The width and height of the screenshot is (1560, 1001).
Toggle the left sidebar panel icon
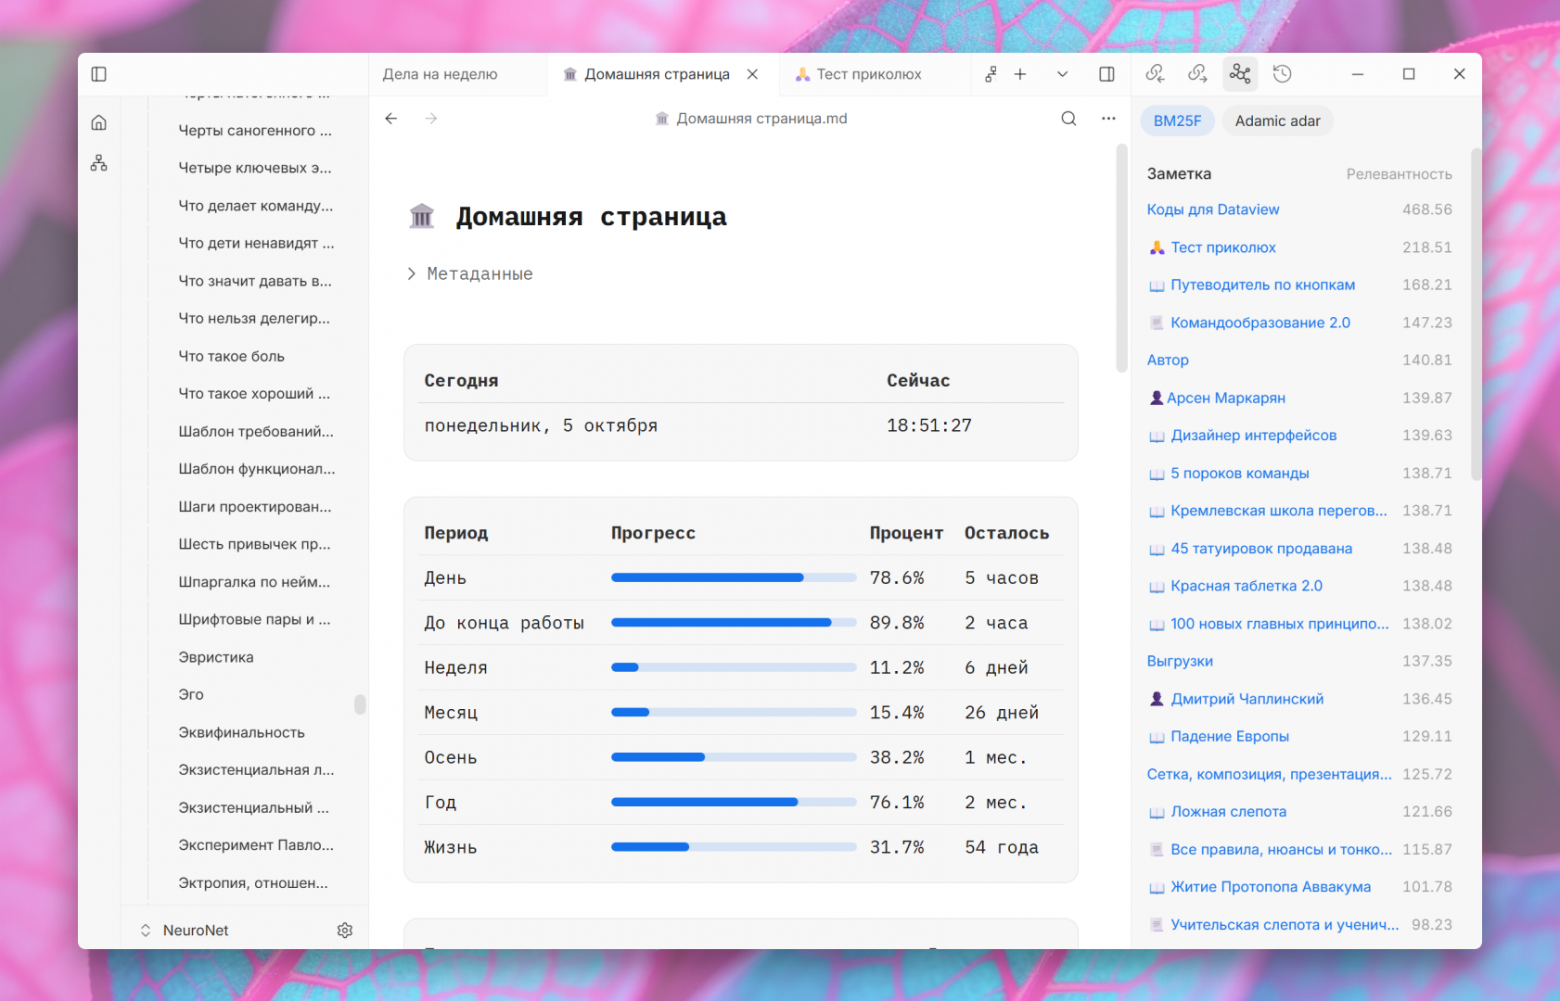[99, 74]
